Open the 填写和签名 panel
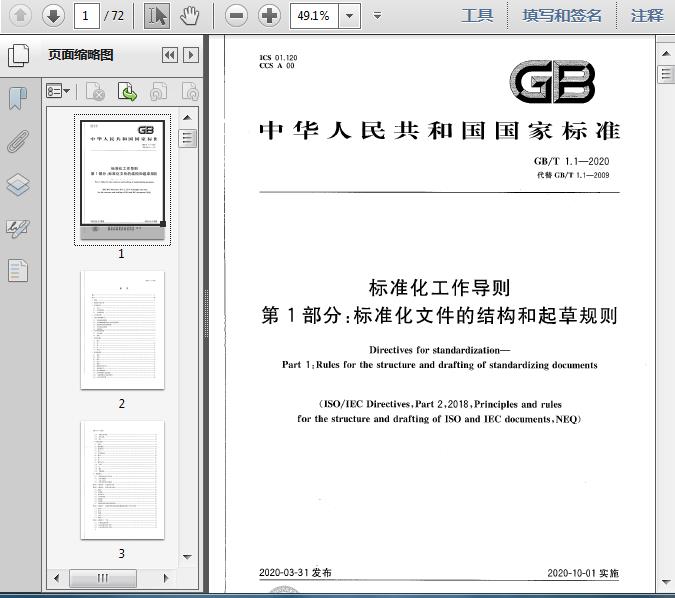The height and width of the screenshot is (598, 675). pos(562,15)
